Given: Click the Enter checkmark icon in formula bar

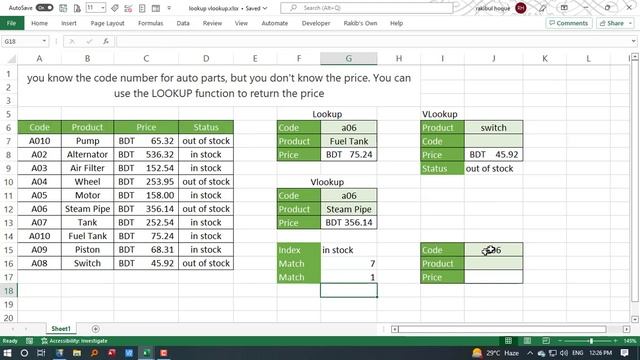Looking at the screenshot, I should (x=89, y=41).
